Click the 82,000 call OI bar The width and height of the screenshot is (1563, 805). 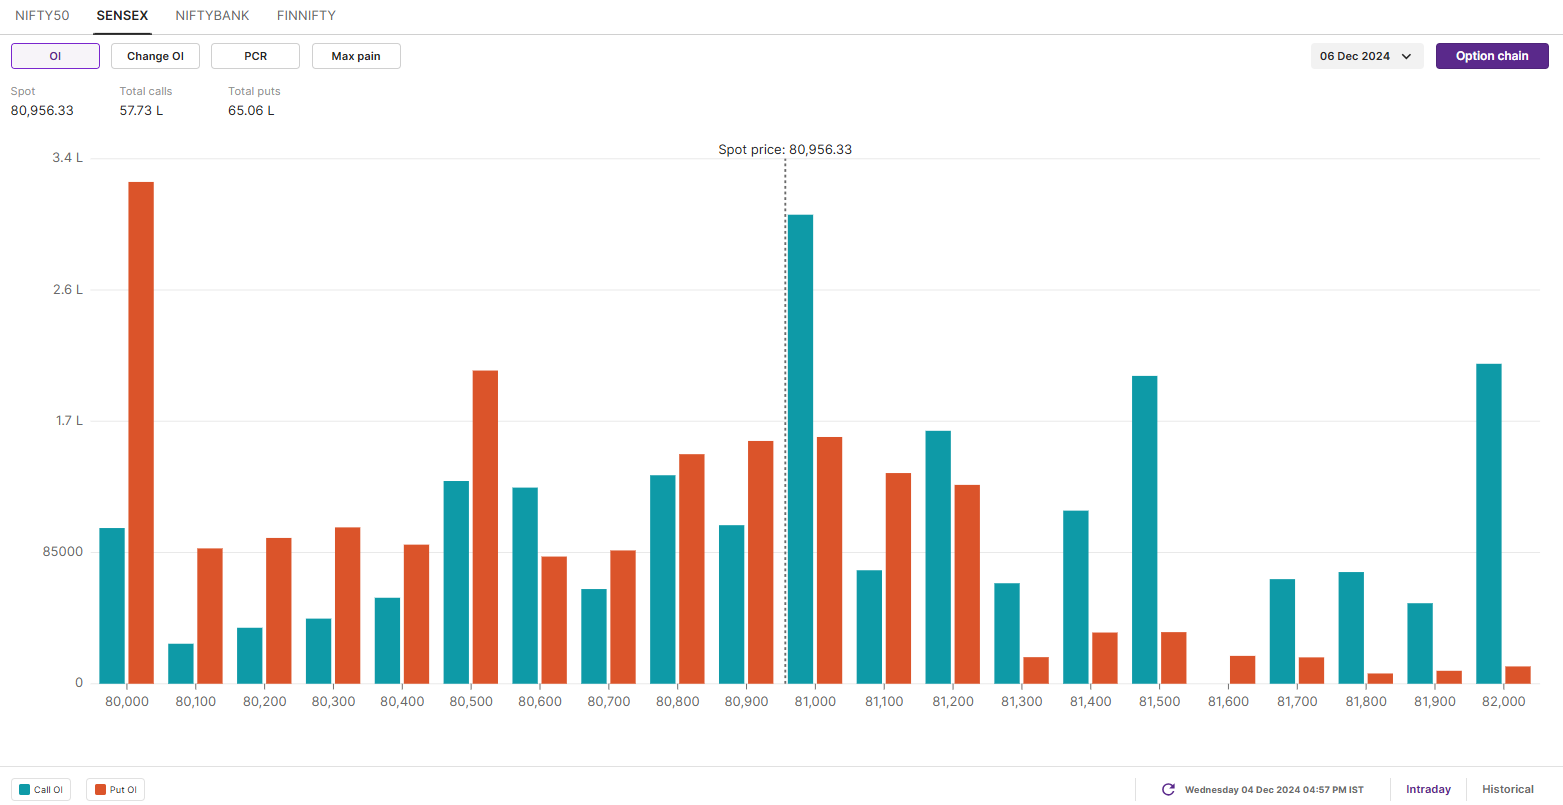coord(1489,524)
